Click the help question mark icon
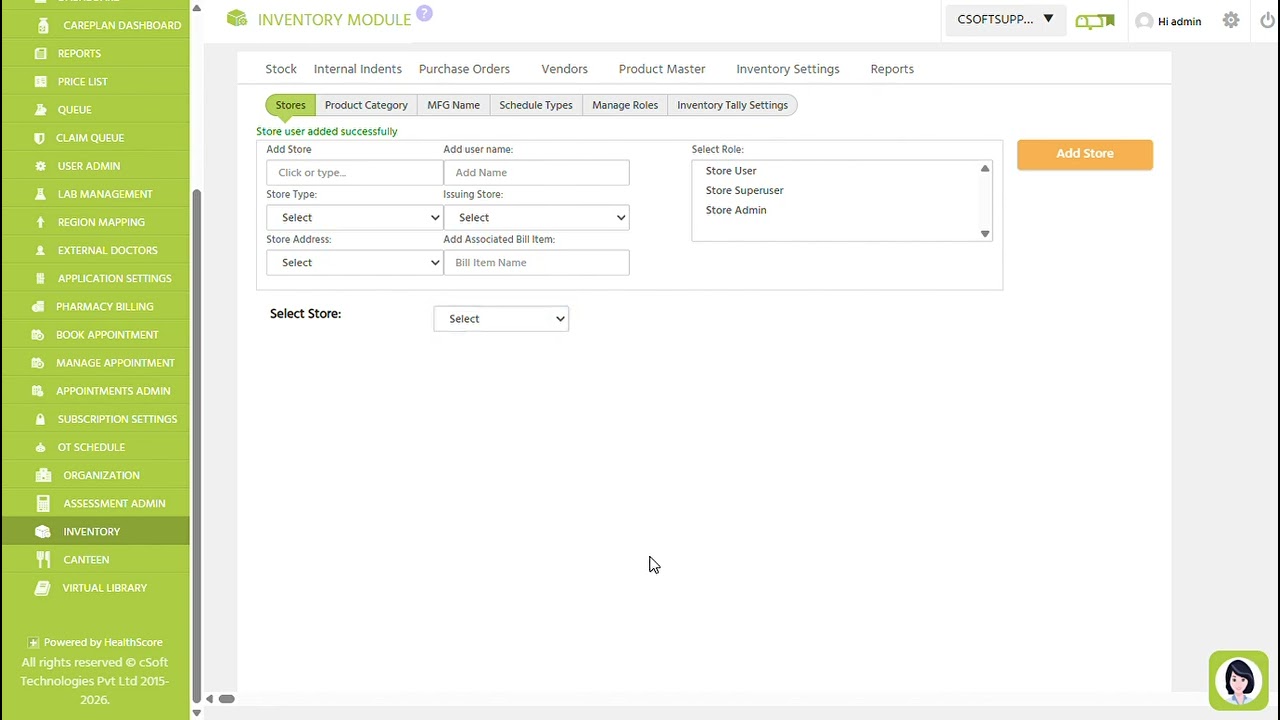1280x720 pixels. point(424,13)
